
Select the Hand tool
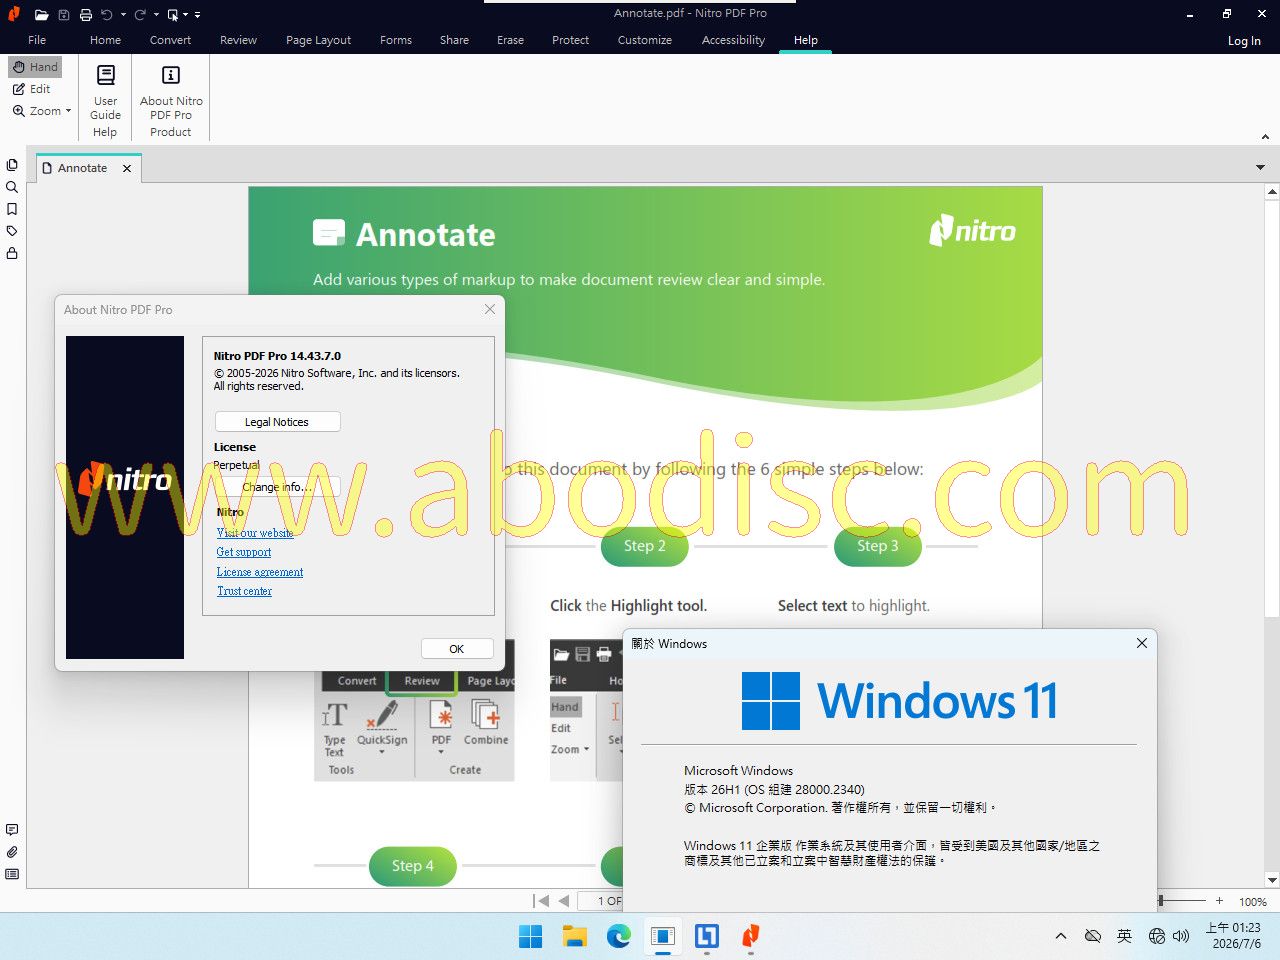pos(36,67)
